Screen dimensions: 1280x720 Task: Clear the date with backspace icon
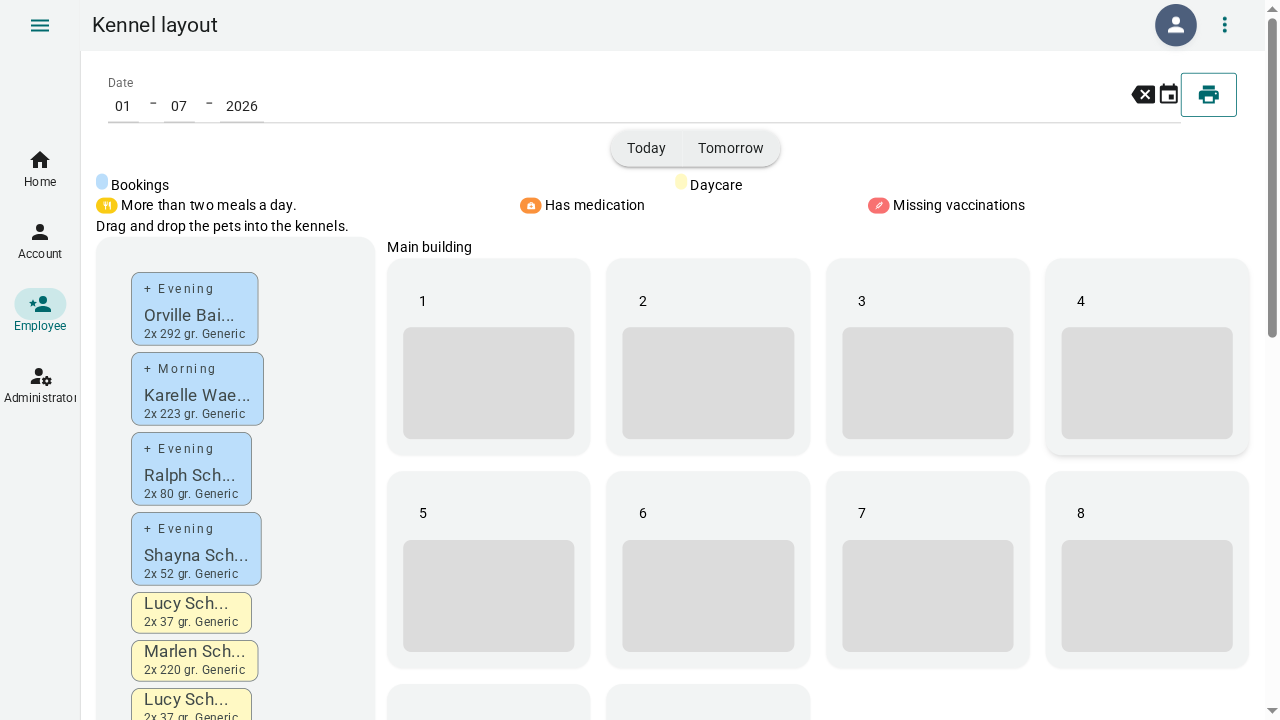tap(1143, 95)
